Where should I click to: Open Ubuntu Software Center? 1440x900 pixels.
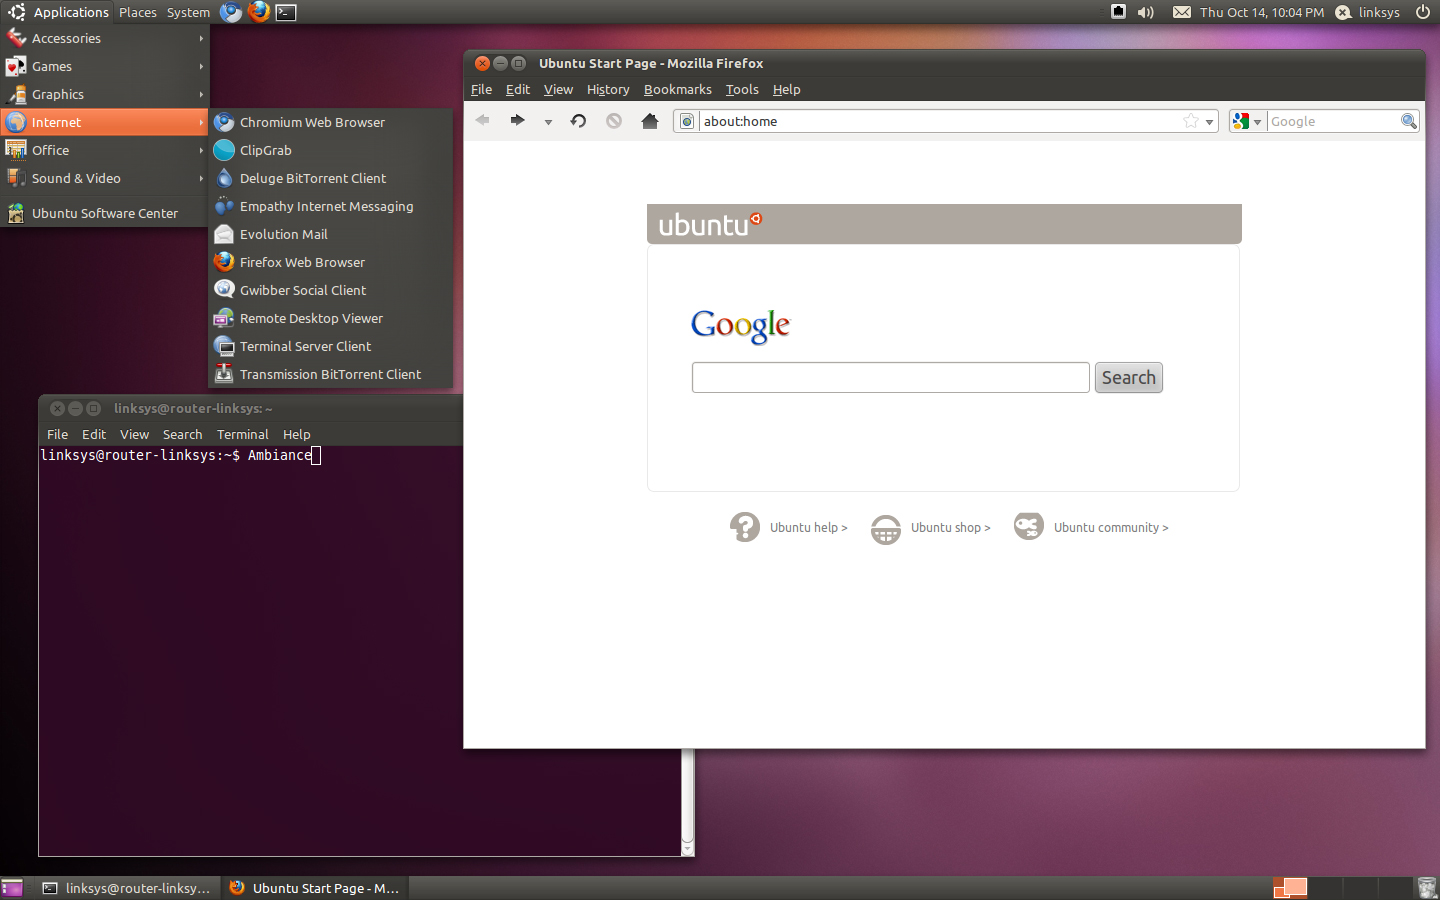[105, 213]
